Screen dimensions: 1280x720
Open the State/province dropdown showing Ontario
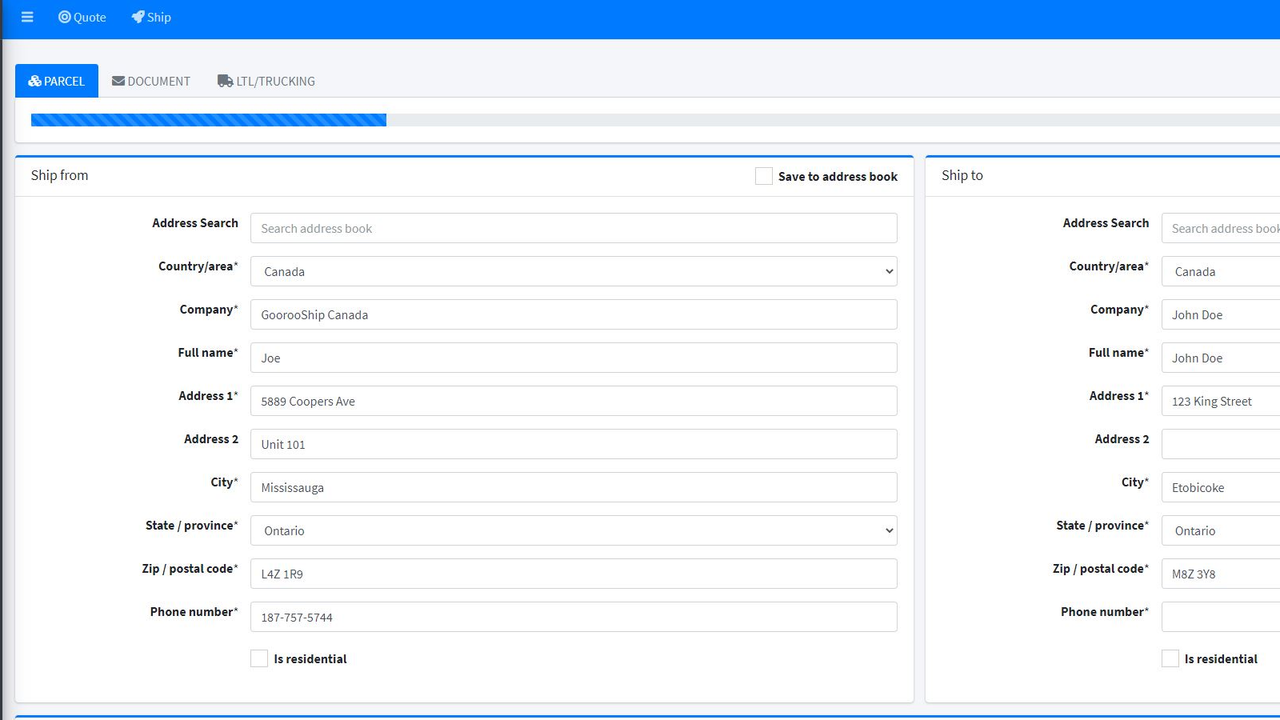pyautogui.click(x=573, y=530)
